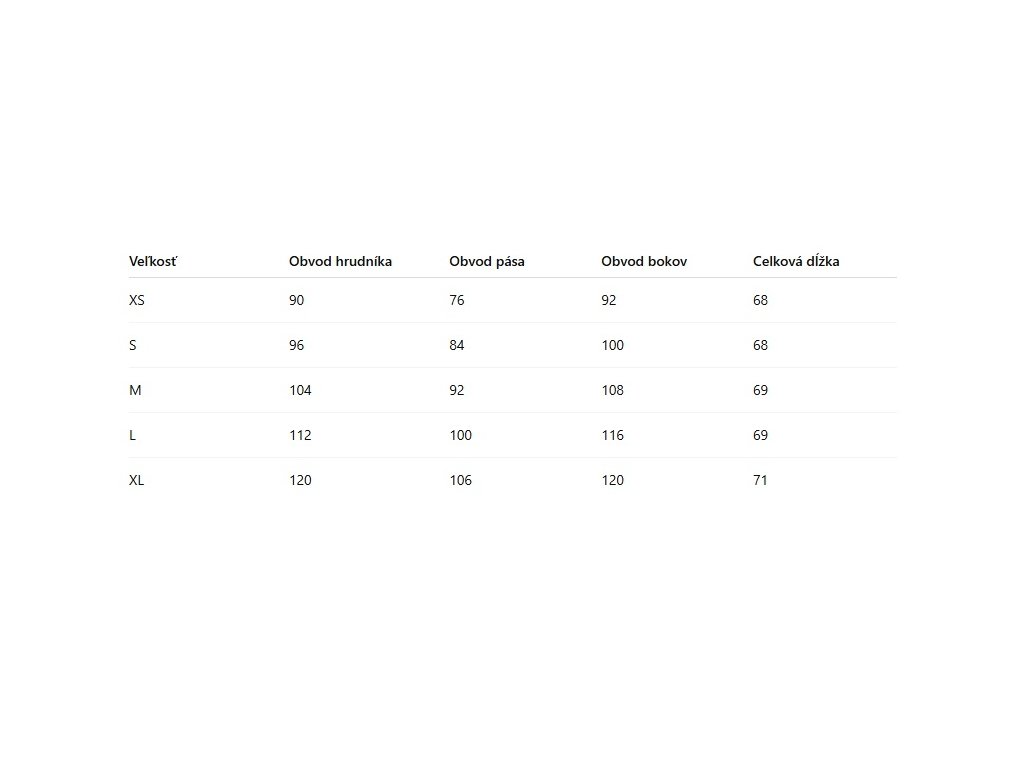
Task: Click the Obvod hrudníka column header
Action: [340, 262]
